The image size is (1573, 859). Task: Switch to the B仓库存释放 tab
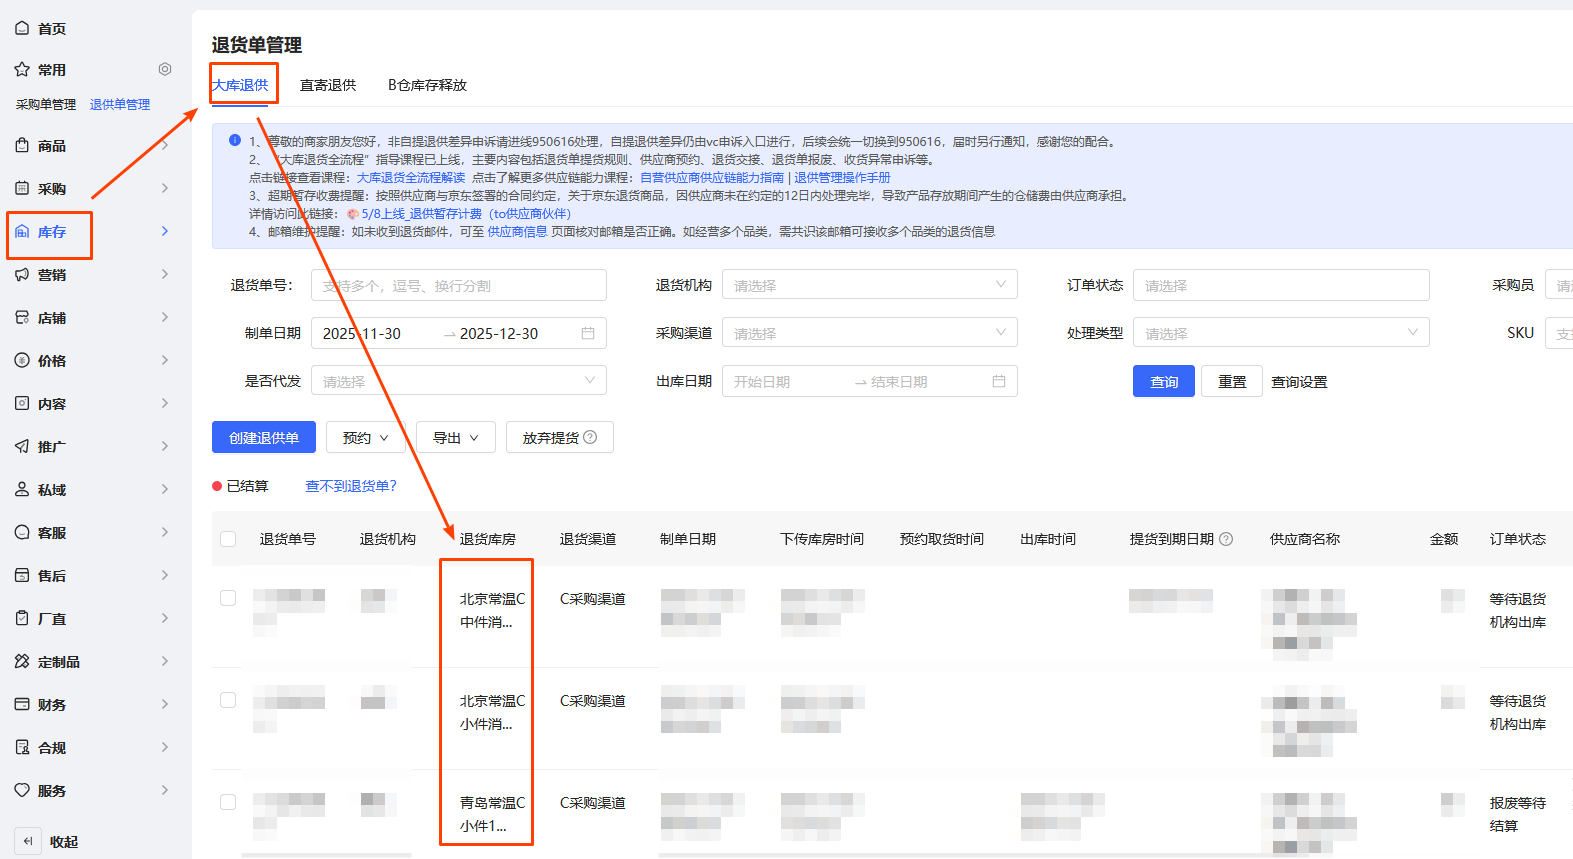(x=427, y=85)
